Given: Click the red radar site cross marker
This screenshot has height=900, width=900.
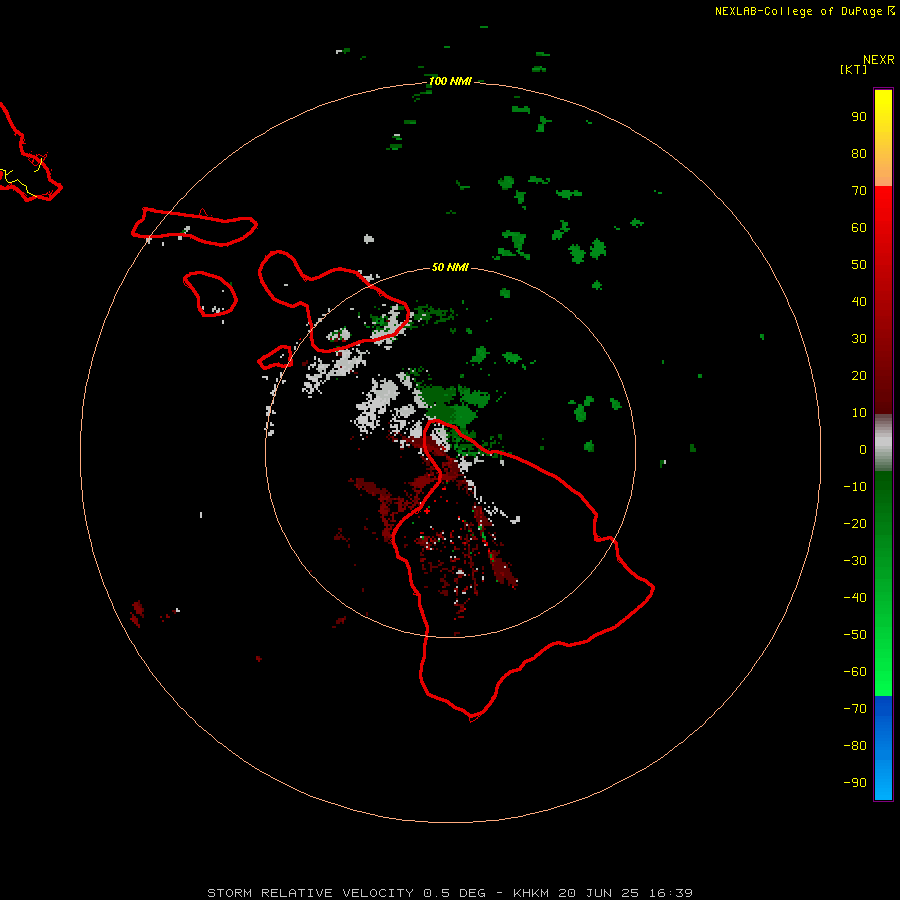Looking at the screenshot, I should (x=426, y=511).
